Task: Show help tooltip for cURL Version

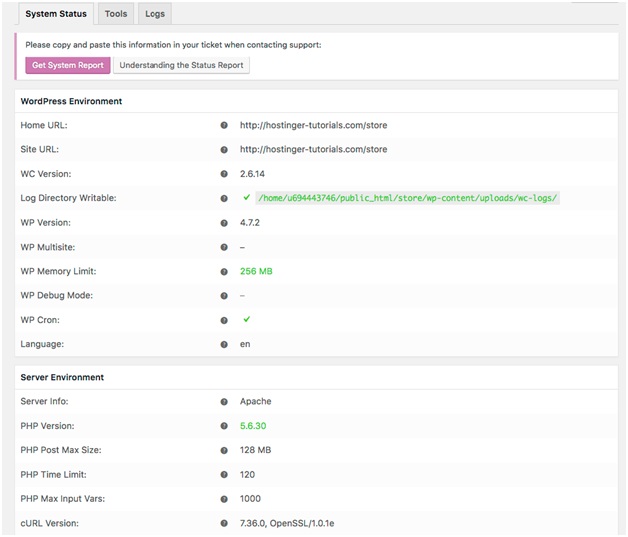Action: [224, 523]
